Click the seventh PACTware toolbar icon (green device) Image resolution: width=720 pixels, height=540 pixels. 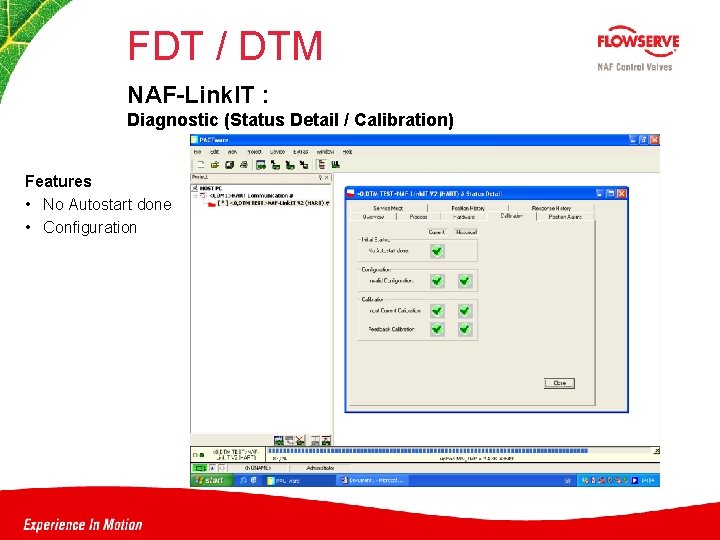click(290, 165)
